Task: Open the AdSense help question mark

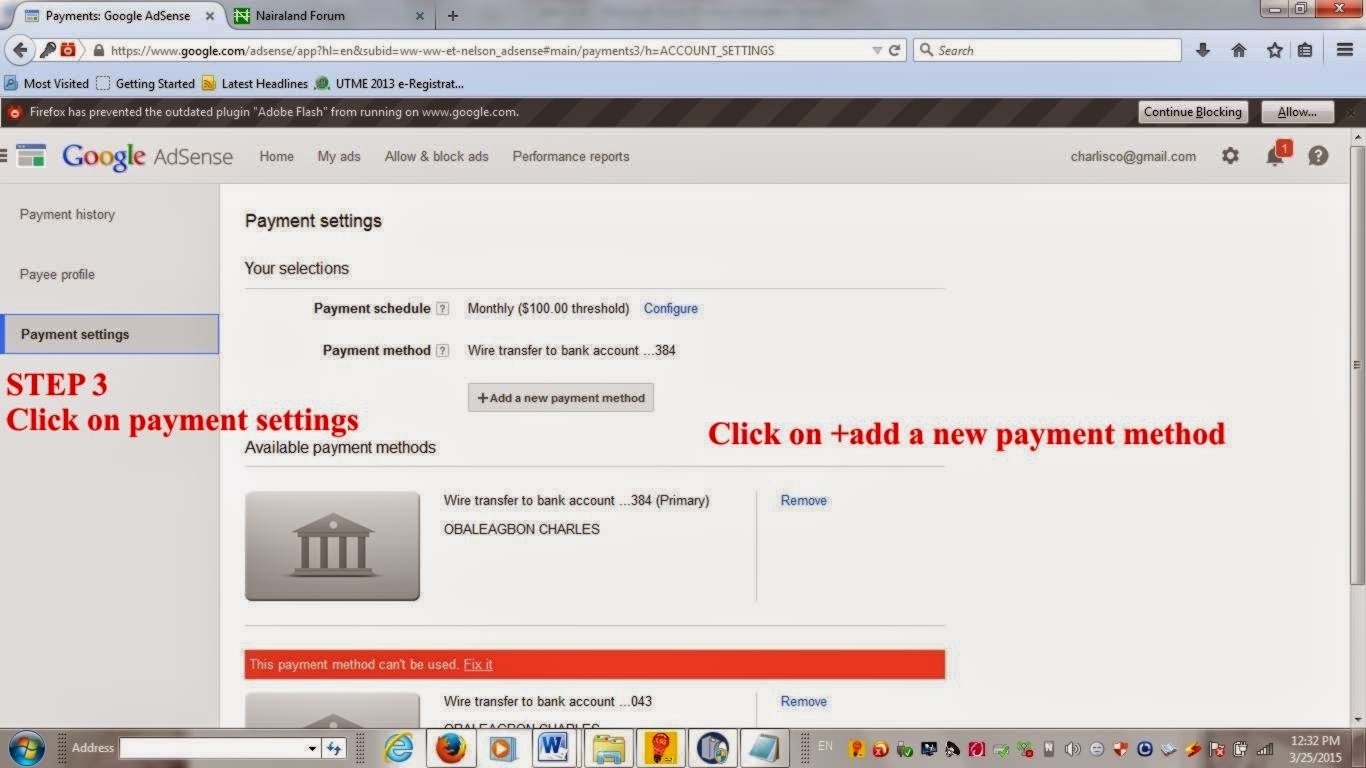Action: pos(1318,156)
